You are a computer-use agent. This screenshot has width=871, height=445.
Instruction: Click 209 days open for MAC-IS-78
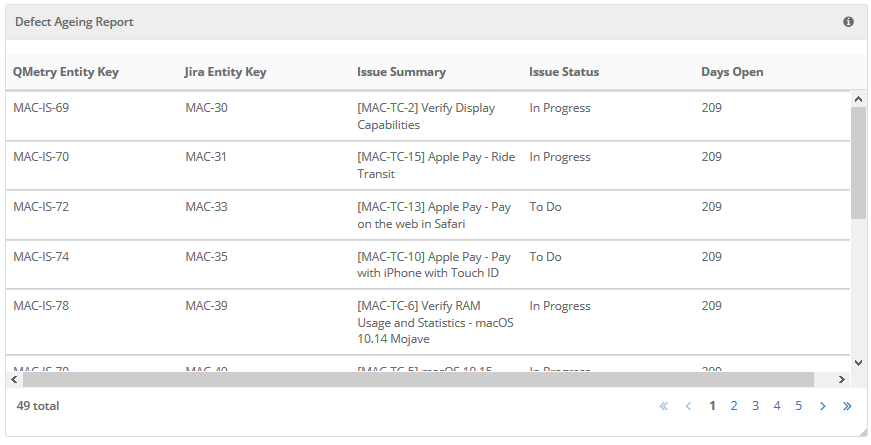point(712,306)
